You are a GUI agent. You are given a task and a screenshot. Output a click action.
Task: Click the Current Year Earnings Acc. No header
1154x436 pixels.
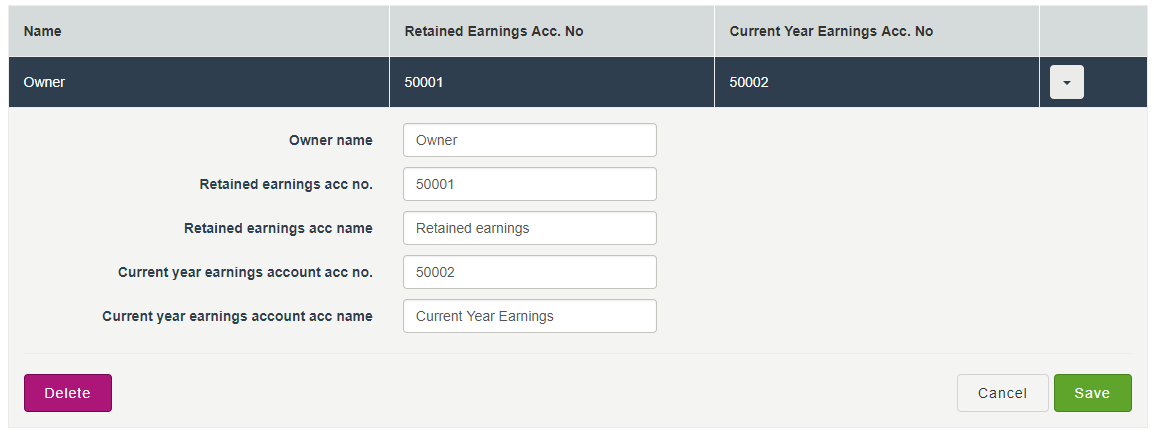click(x=831, y=31)
